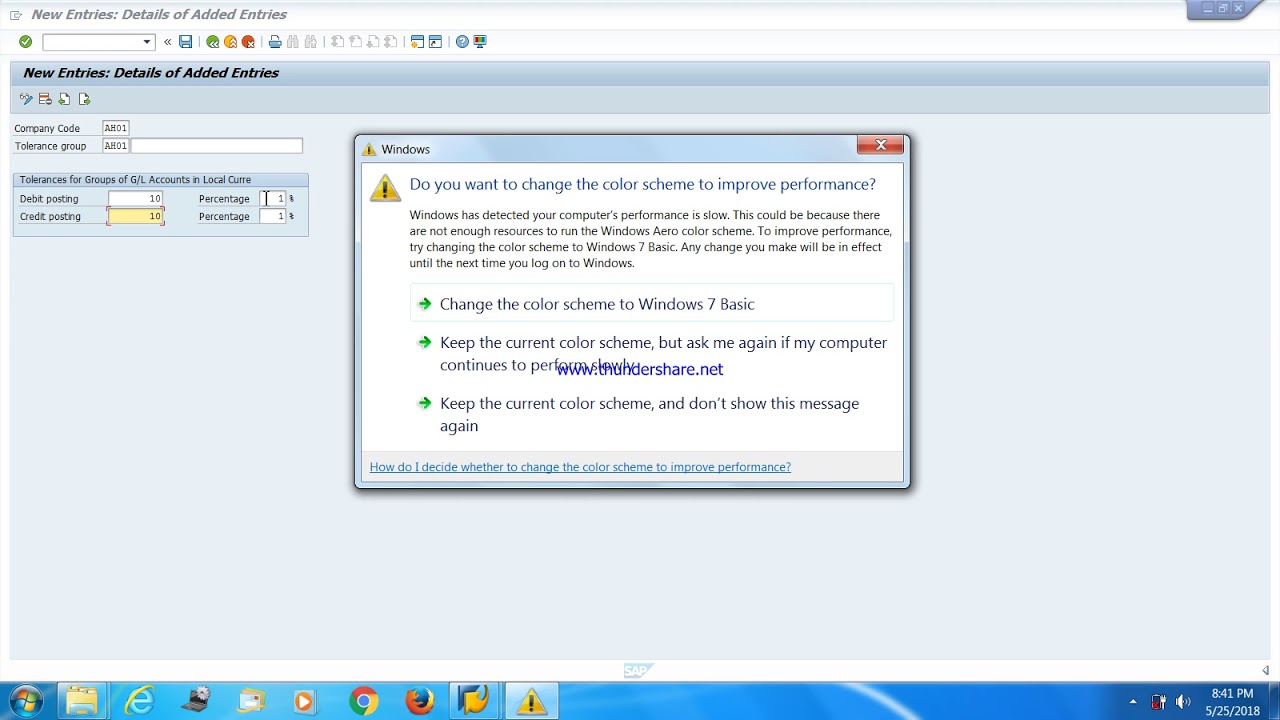Choose Keep current scheme but ask me again
The width and height of the screenshot is (1280, 720).
pos(652,353)
